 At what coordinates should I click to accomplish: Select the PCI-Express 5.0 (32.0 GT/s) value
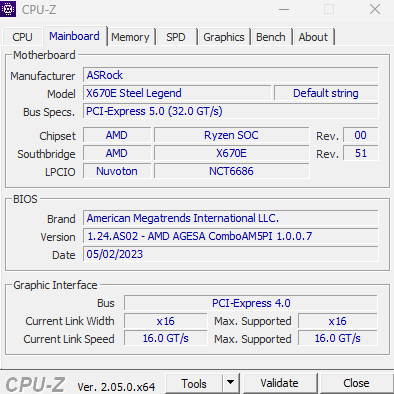[231, 111]
